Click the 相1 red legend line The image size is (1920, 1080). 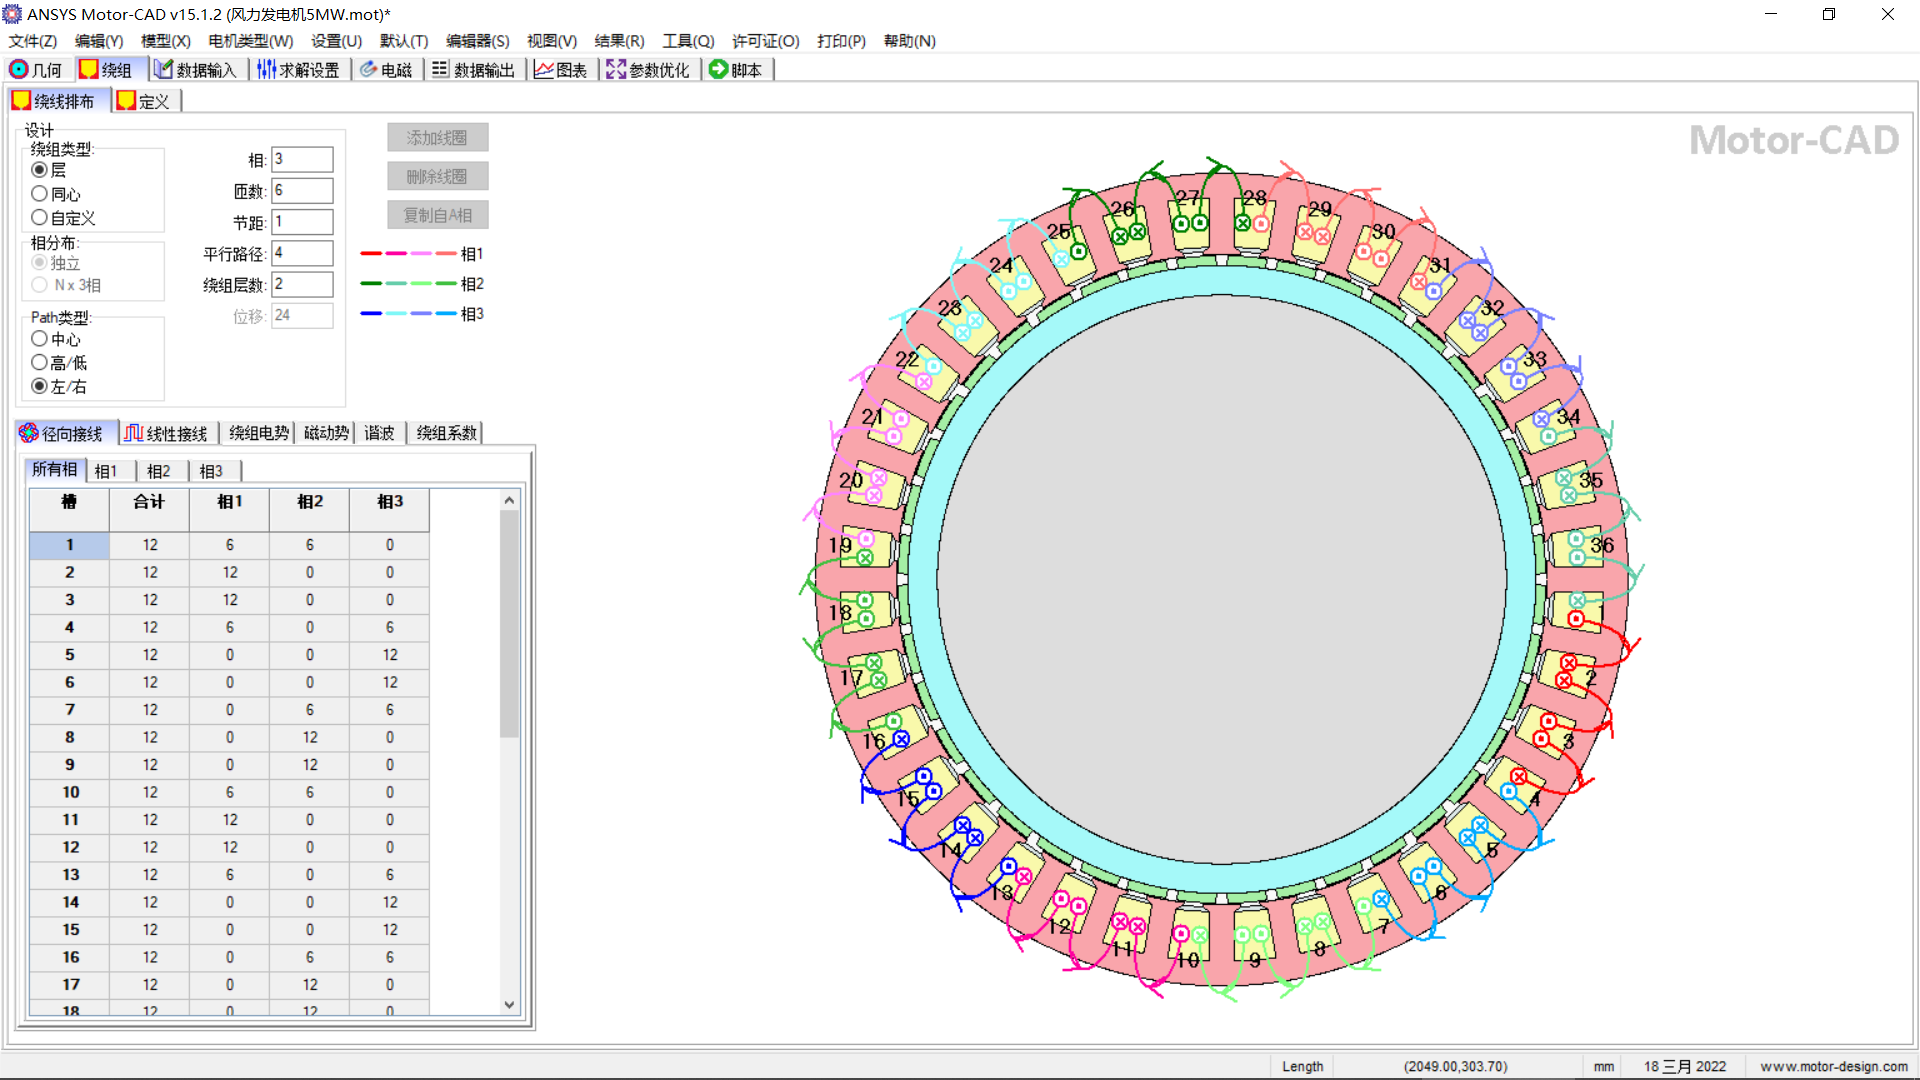tap(408, 254)
